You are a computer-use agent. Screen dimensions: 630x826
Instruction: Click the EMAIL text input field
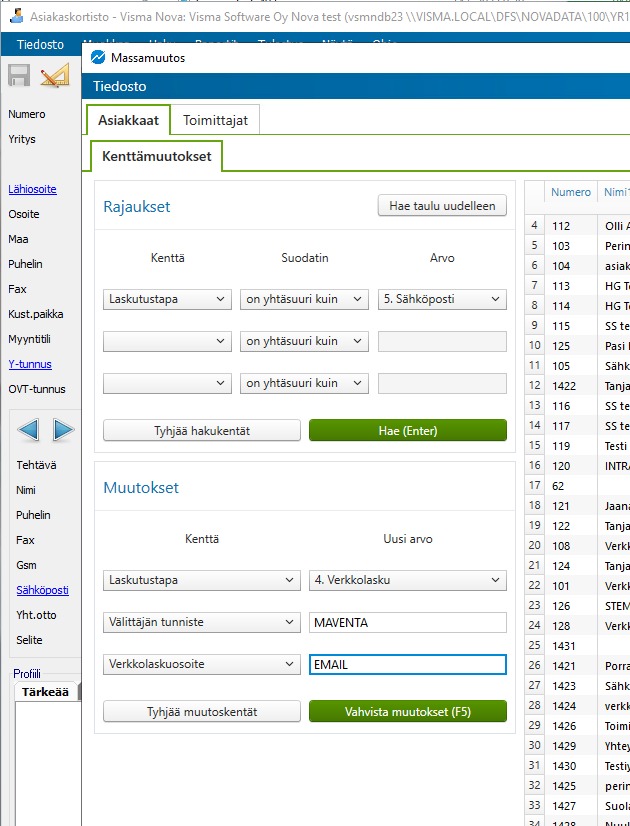[408, 665]
